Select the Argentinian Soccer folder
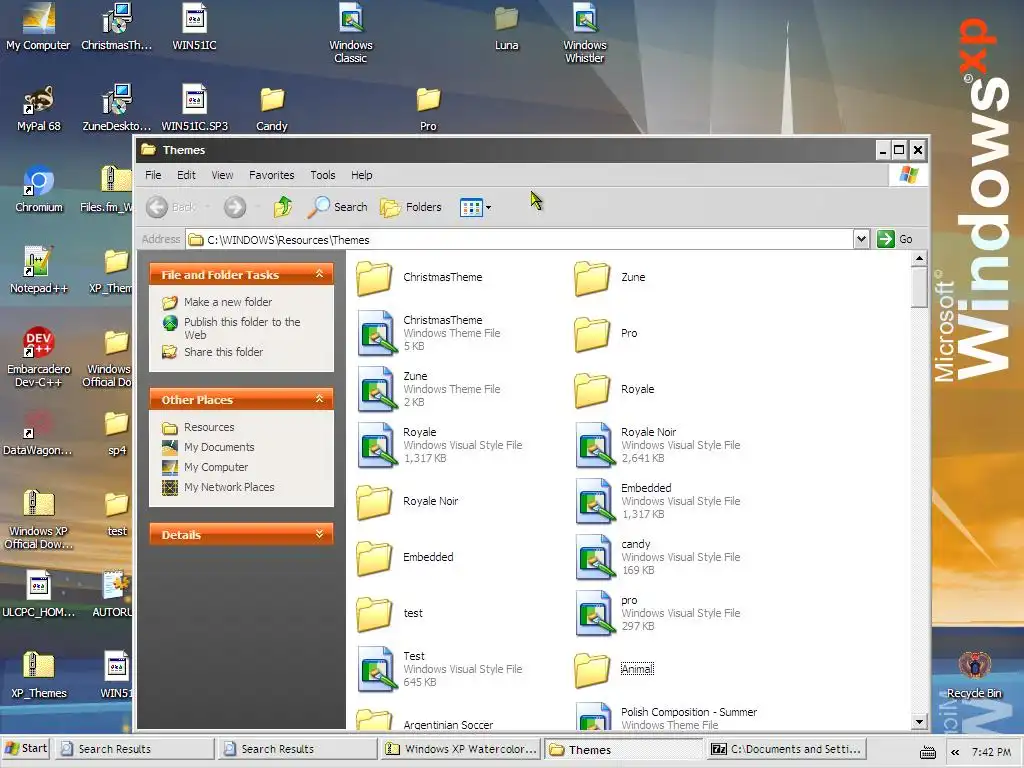 [374, 719]
